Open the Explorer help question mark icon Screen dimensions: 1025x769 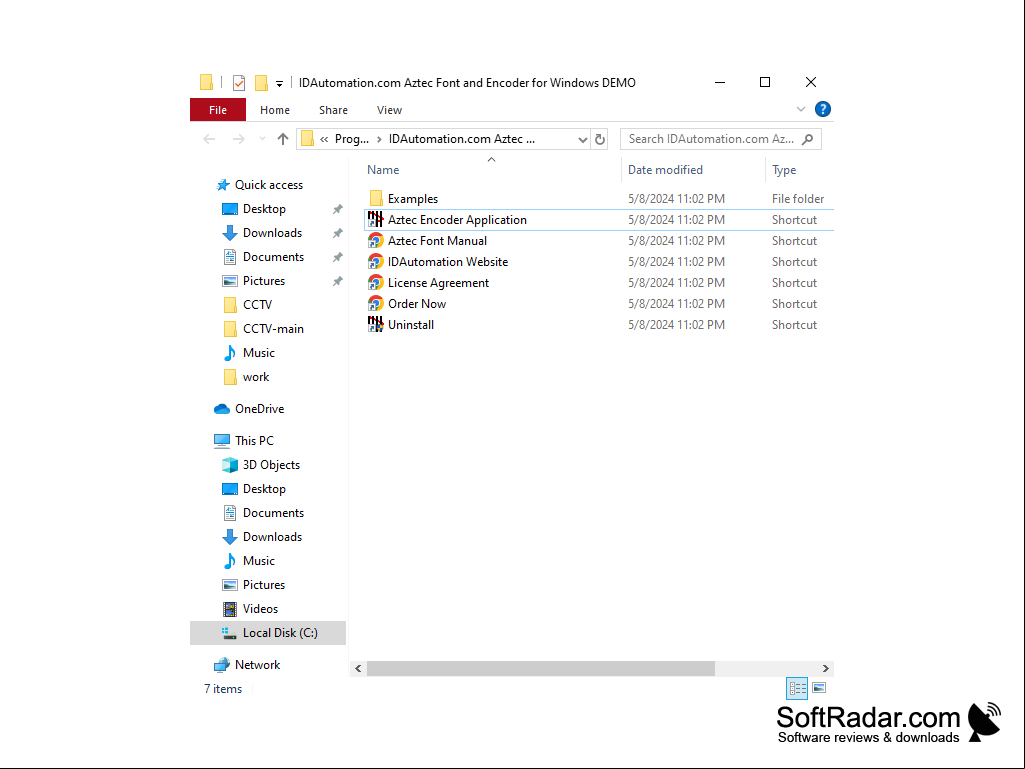[x=822, y=109]
